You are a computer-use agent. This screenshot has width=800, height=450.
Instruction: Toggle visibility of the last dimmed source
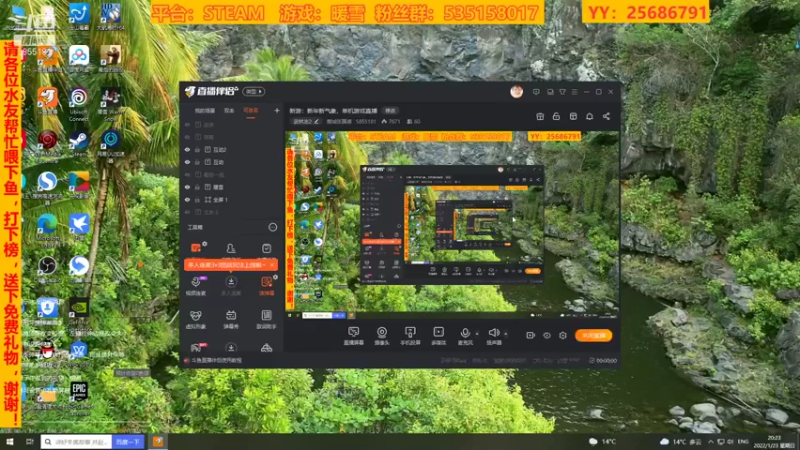coord(187,212)
